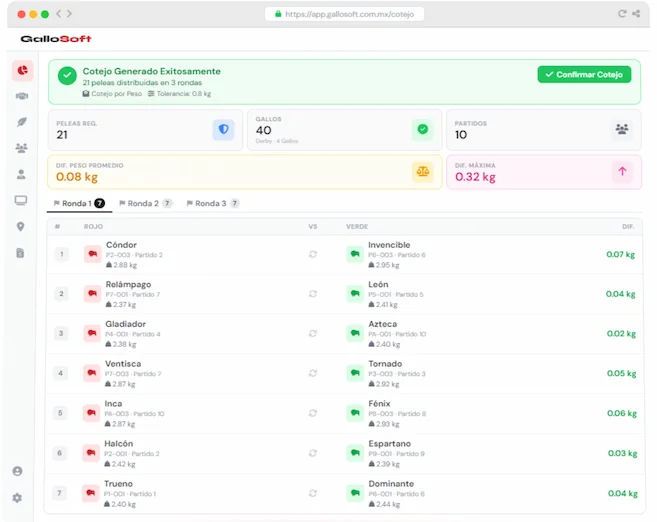
Task: Click the blue shield icon in Peleas Reg. card
Action: pyautogui.click(x=223, y=129)
